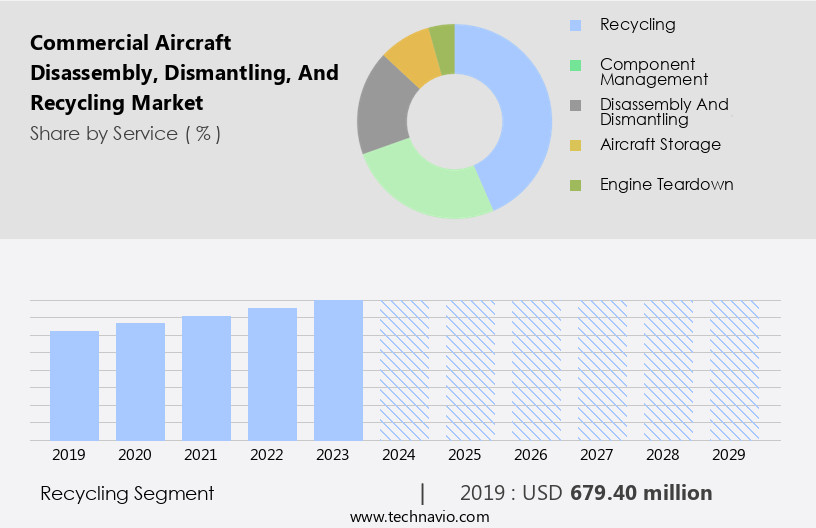Click the Engine Teardown legend color swatch
The width and height of the screenshot is (816, 528).
pos(575,185)
